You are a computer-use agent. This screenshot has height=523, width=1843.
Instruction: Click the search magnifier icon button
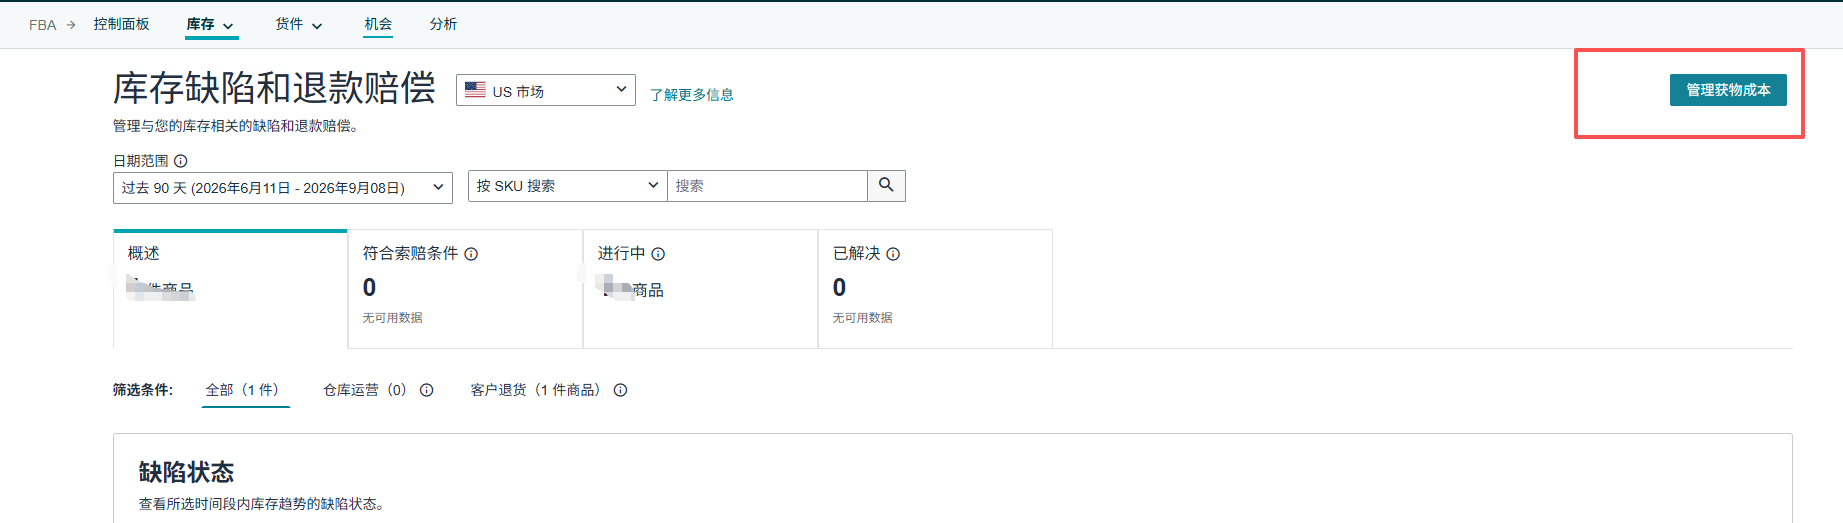click(x=886, y=186)
